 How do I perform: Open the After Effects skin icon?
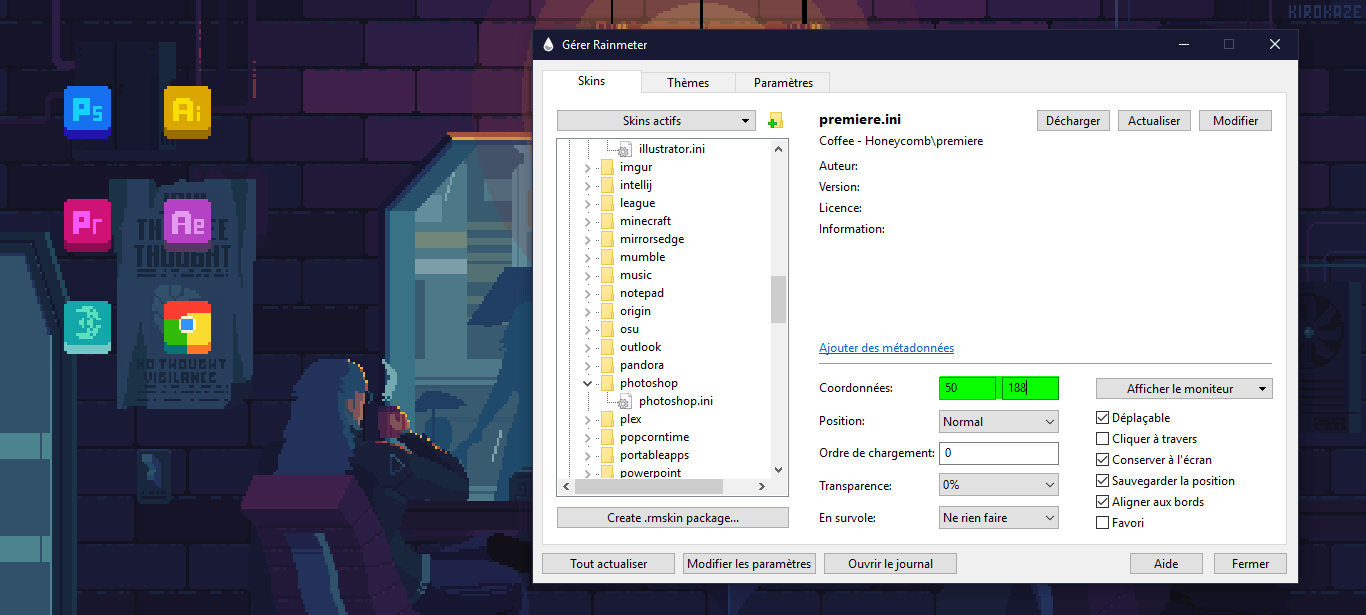[187, 224]
